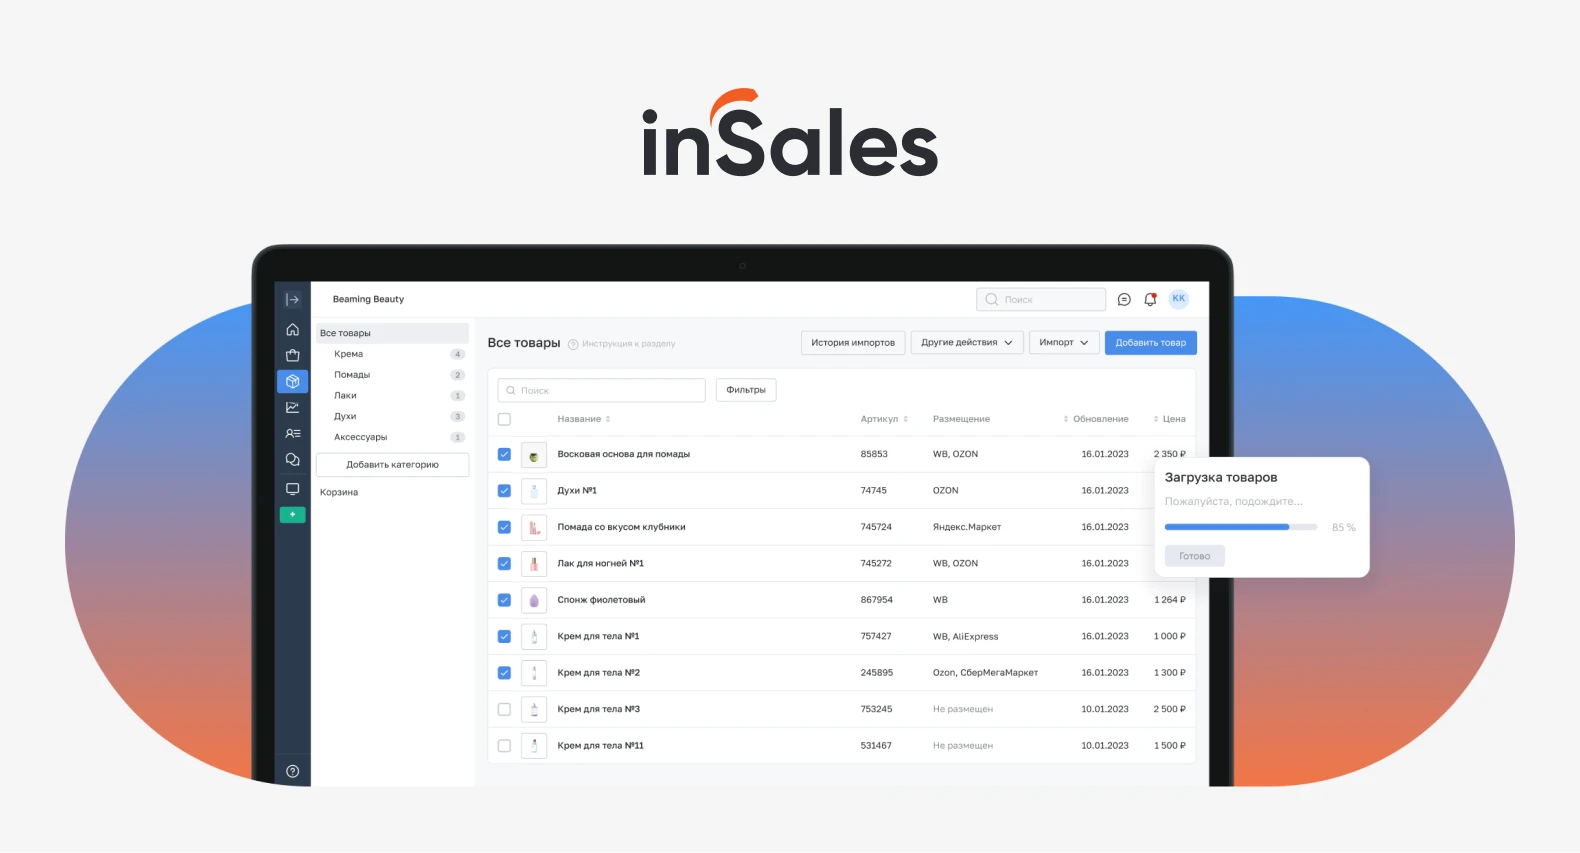Viewport: 1580px width, 853px height.
Task: Open the Фильтры button
Action: 746,390
